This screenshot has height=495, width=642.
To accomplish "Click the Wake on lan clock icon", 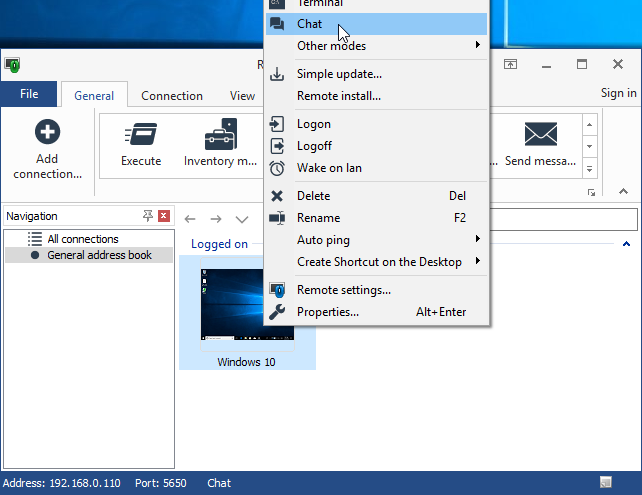I will 277,168.
